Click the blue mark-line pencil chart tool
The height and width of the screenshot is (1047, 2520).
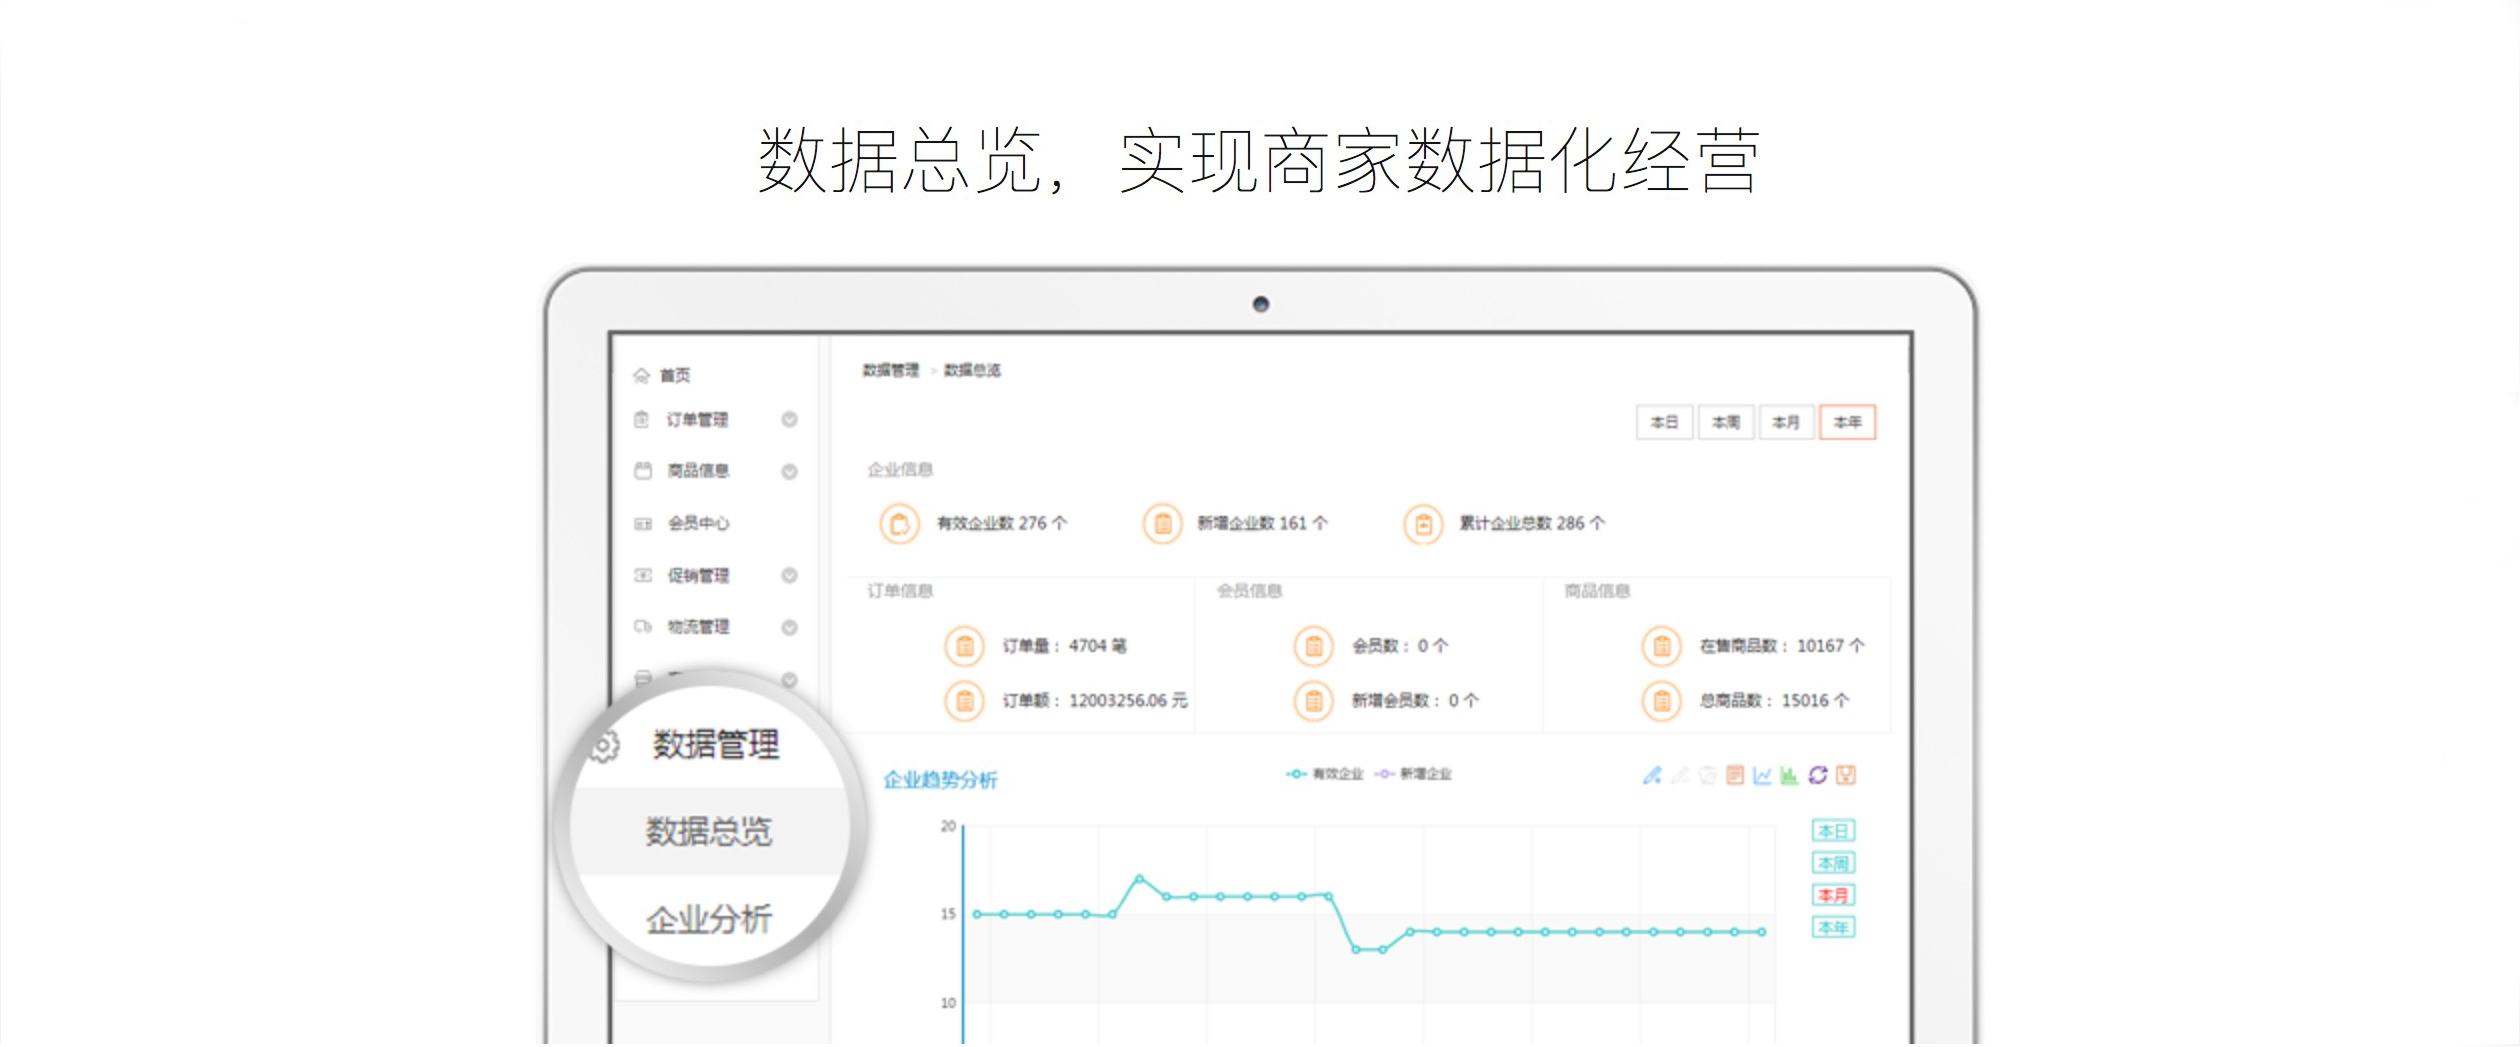[1652, 775]
